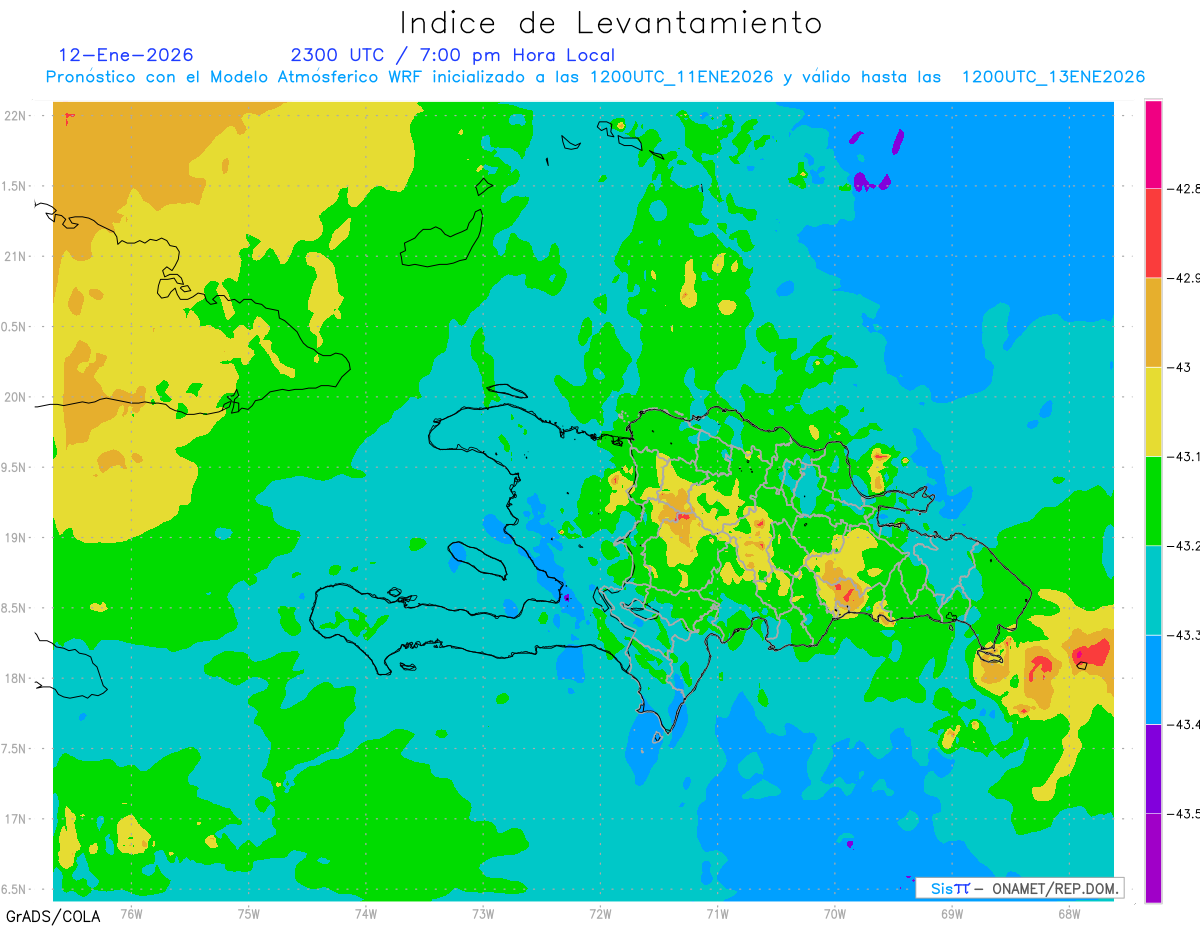Click the 'Pronóstico con el Modelo Atmosferico WRF' line
The width and height of the screenshot is (1200, 927).
click(x=595, y=77)
